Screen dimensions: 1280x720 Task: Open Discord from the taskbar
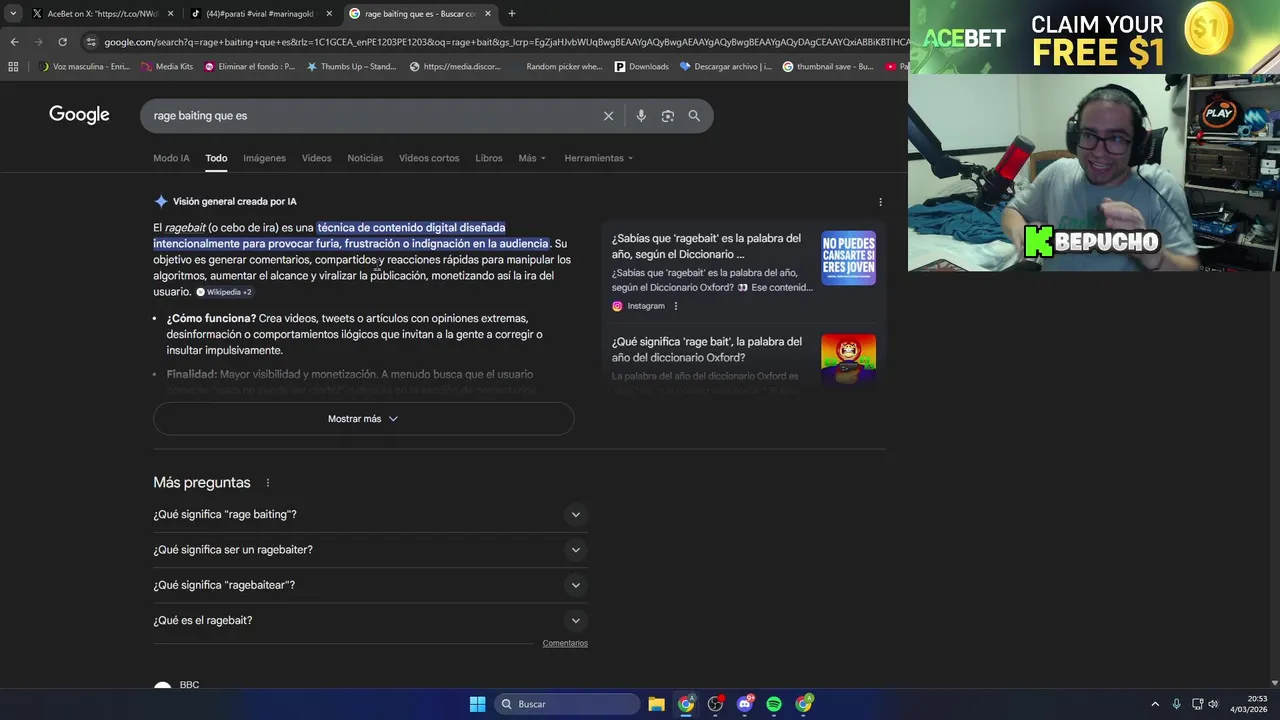[744, 704]
